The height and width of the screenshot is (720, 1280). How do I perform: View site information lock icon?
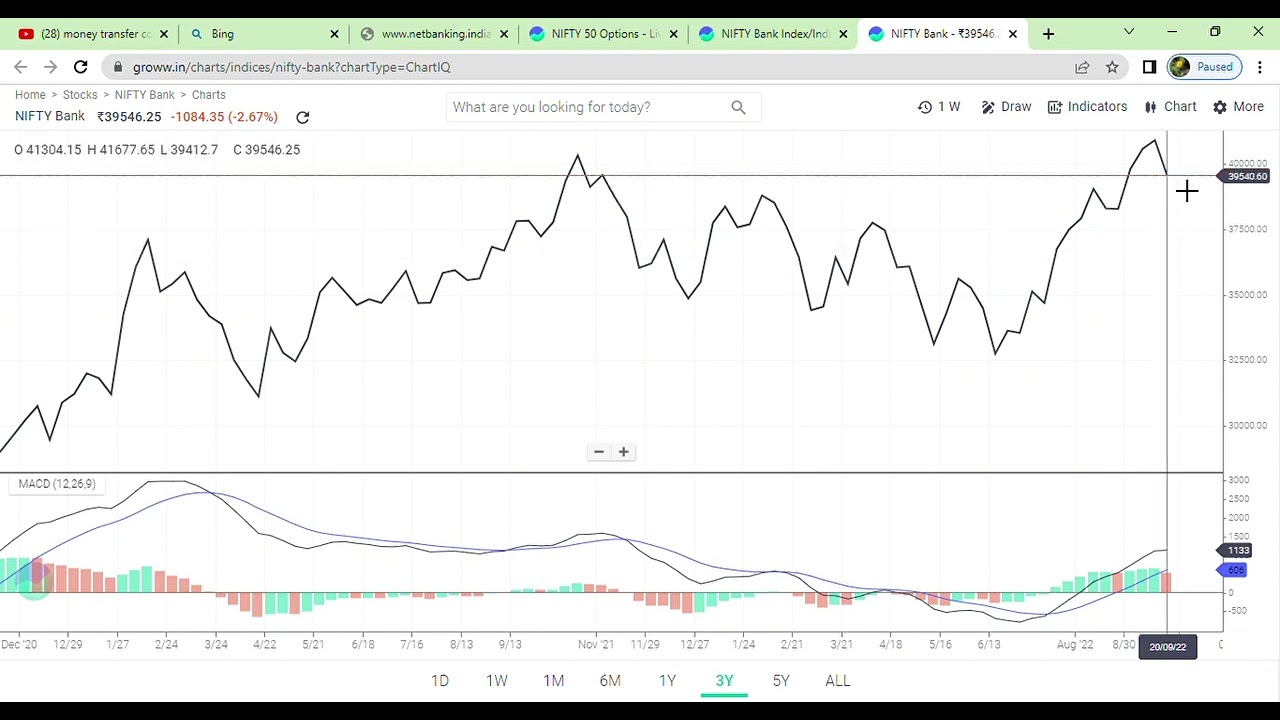(x=118, y=67)
